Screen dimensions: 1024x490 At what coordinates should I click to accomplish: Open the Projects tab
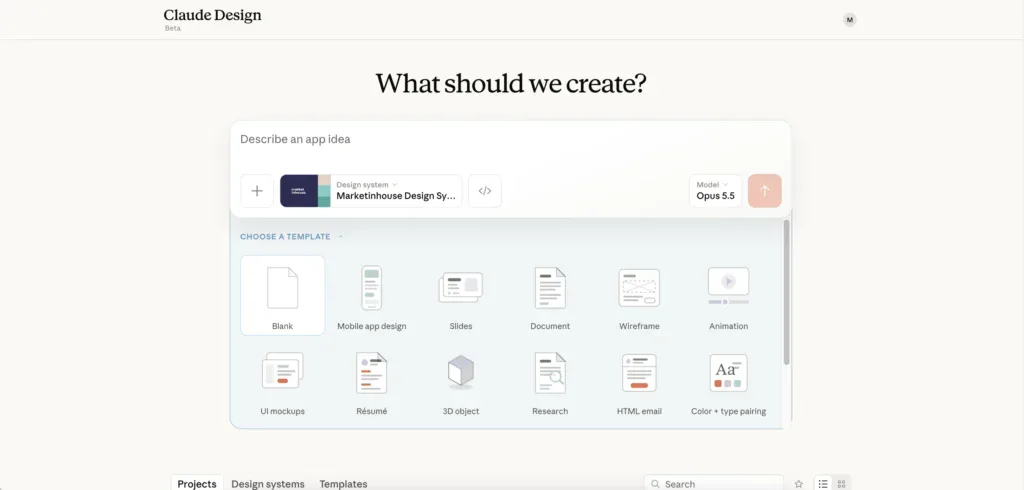(197, 483)
